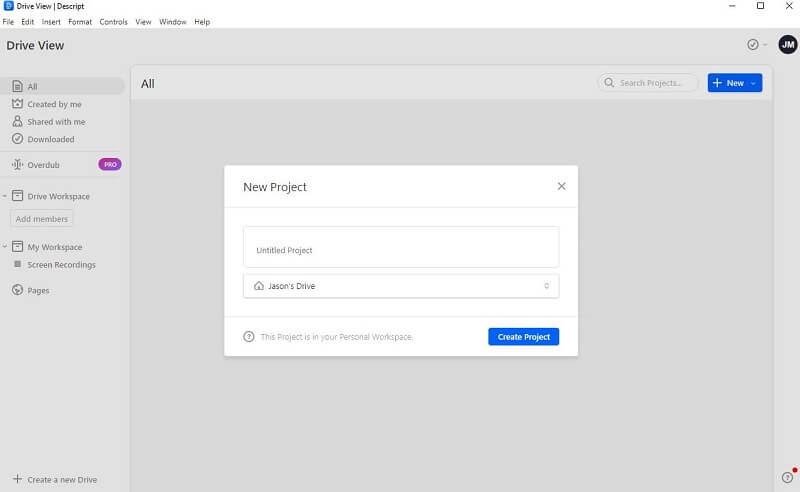Open the help question mark icon
Screen dimensions: 800x492
tap(787, 477)
